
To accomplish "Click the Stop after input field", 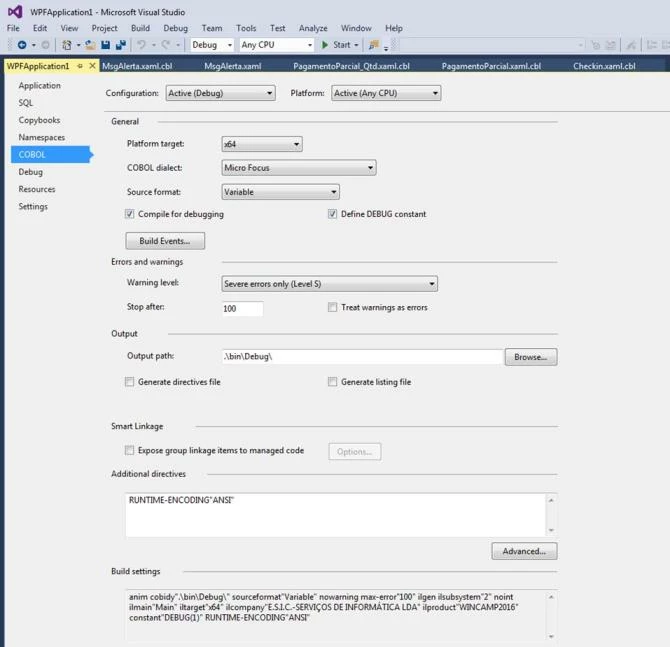I will (x=242, y=309).
